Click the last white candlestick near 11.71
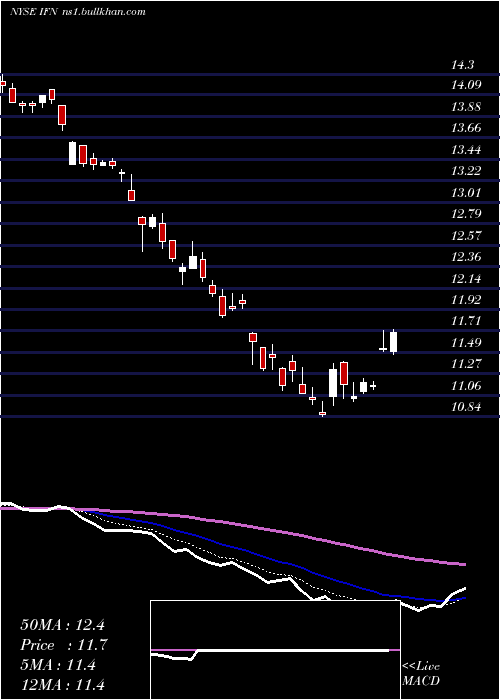This screenshot has height=700, width=500. [x=393, y=342]
